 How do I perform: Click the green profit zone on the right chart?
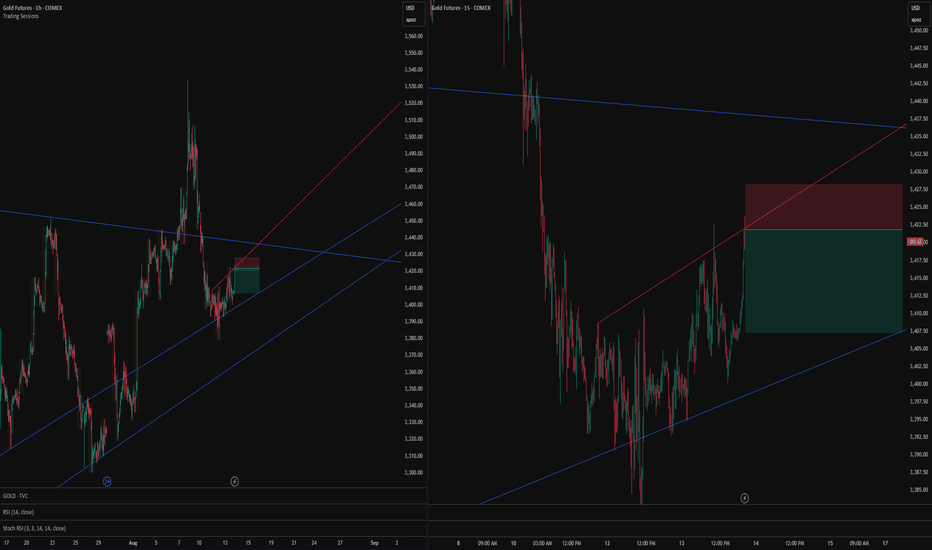point(824,281)
